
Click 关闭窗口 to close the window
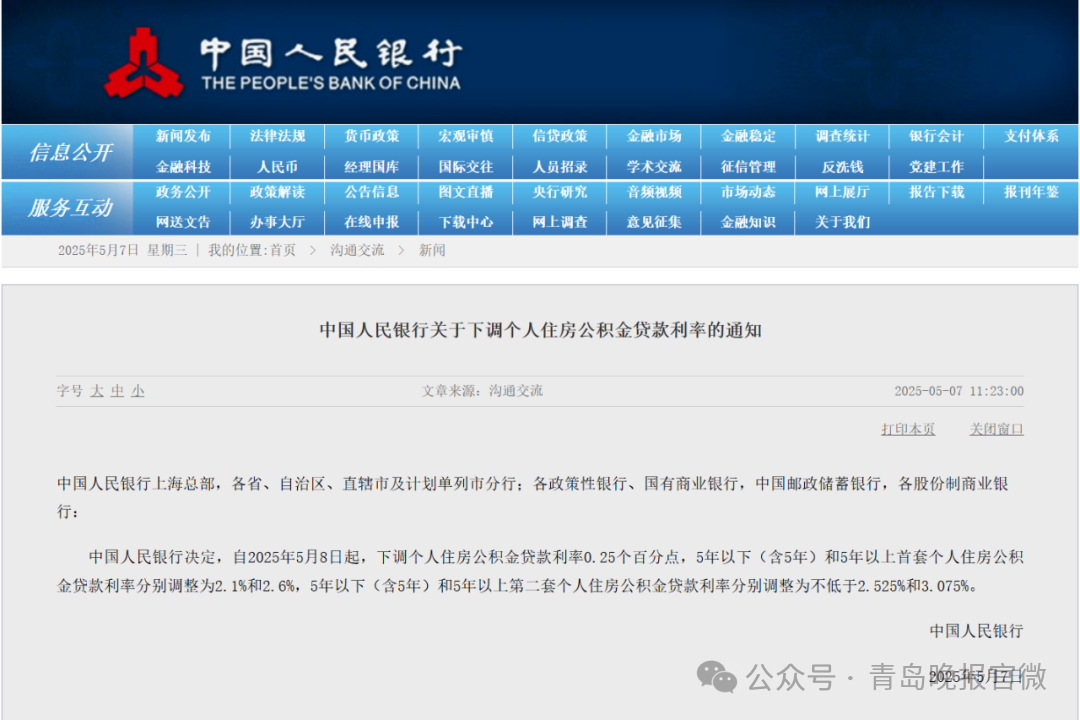pyautogui.click(x=996, y=428)
